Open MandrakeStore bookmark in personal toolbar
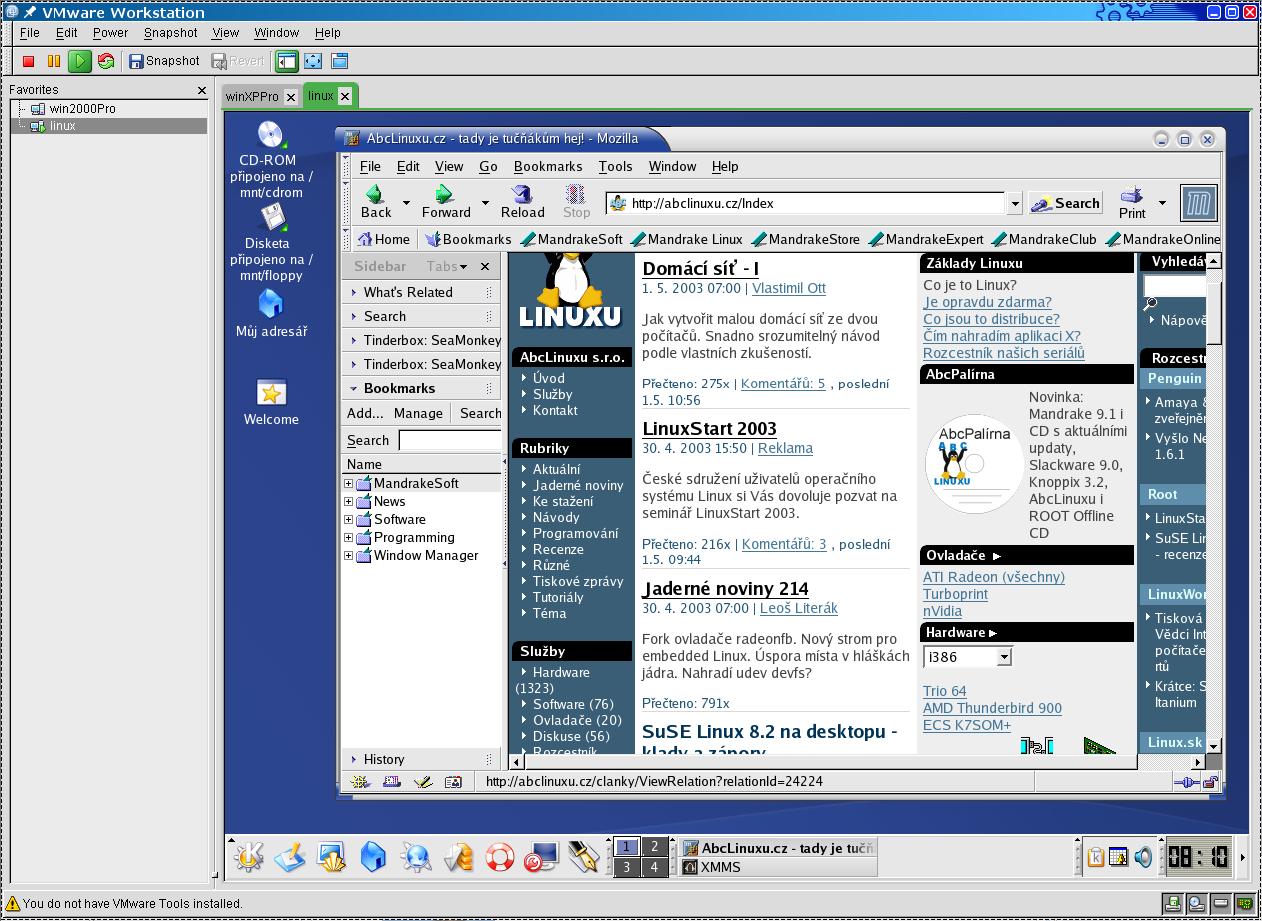 click(x=805, y=239)
